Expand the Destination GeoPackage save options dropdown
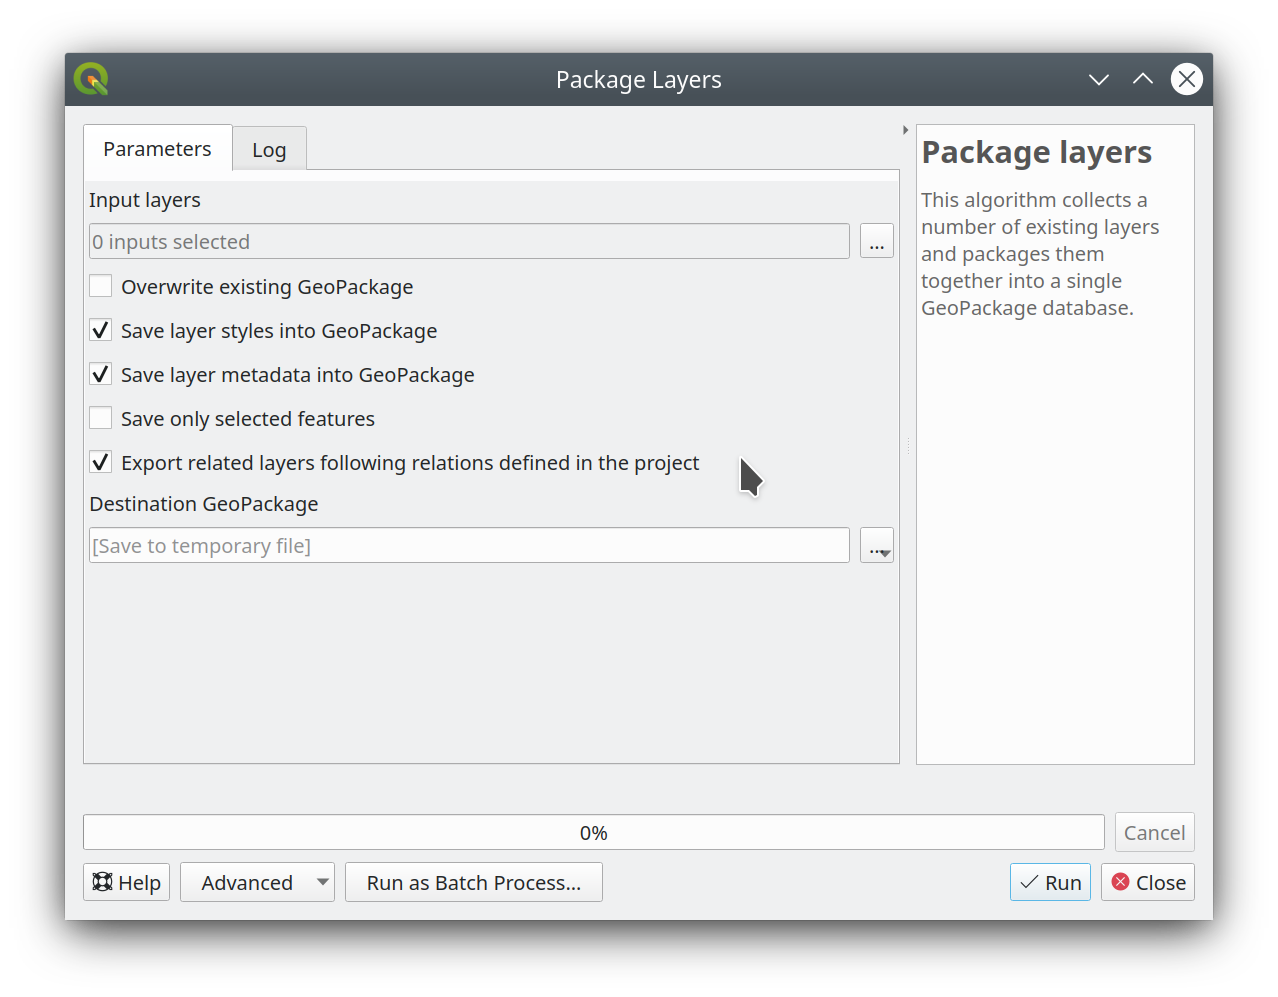1278x997 pixels. pyautogui.click(x=877, y=546)
